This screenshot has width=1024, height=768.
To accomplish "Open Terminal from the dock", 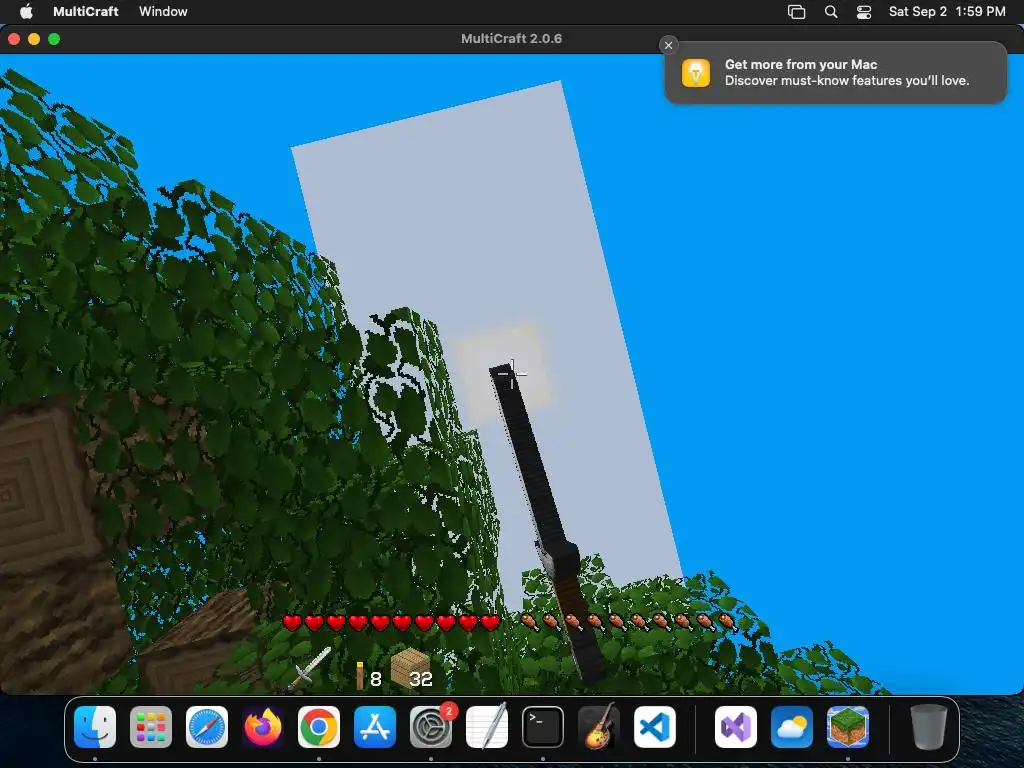I will (x=543, y=727).
